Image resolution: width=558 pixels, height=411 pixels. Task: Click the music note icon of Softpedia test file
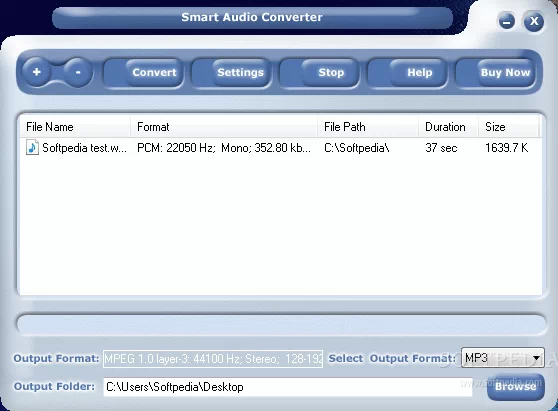click(x=32, y=147)
